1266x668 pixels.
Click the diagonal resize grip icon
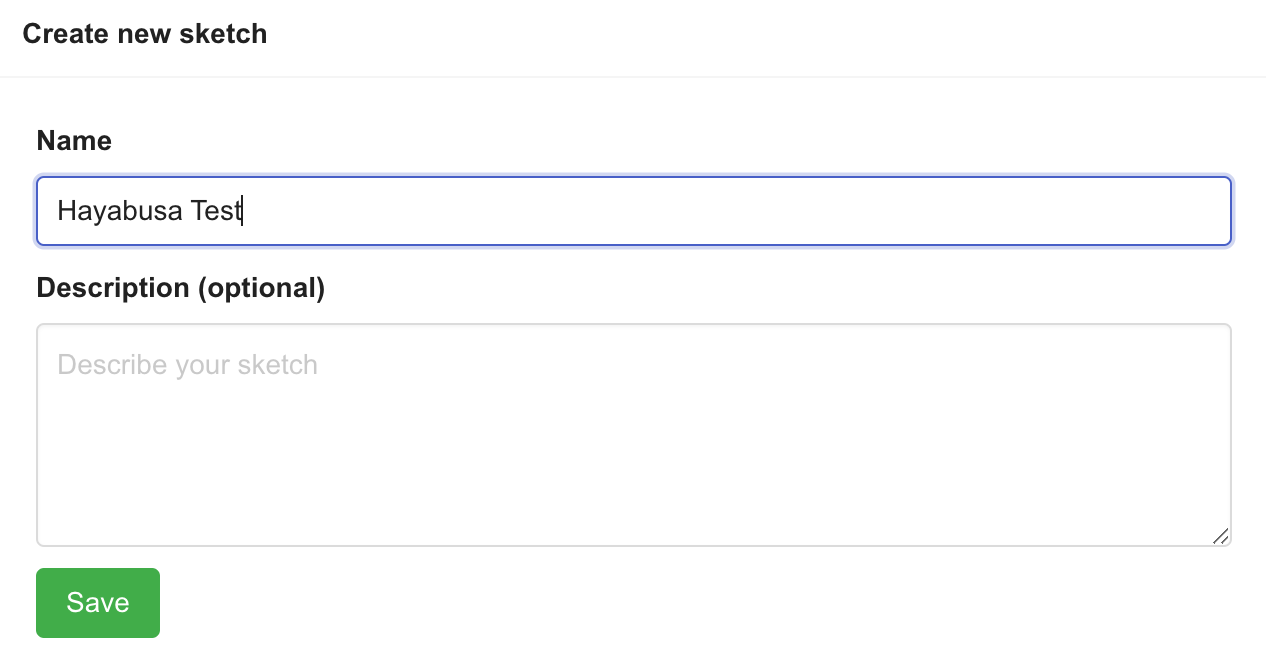tap(1220, 536)
